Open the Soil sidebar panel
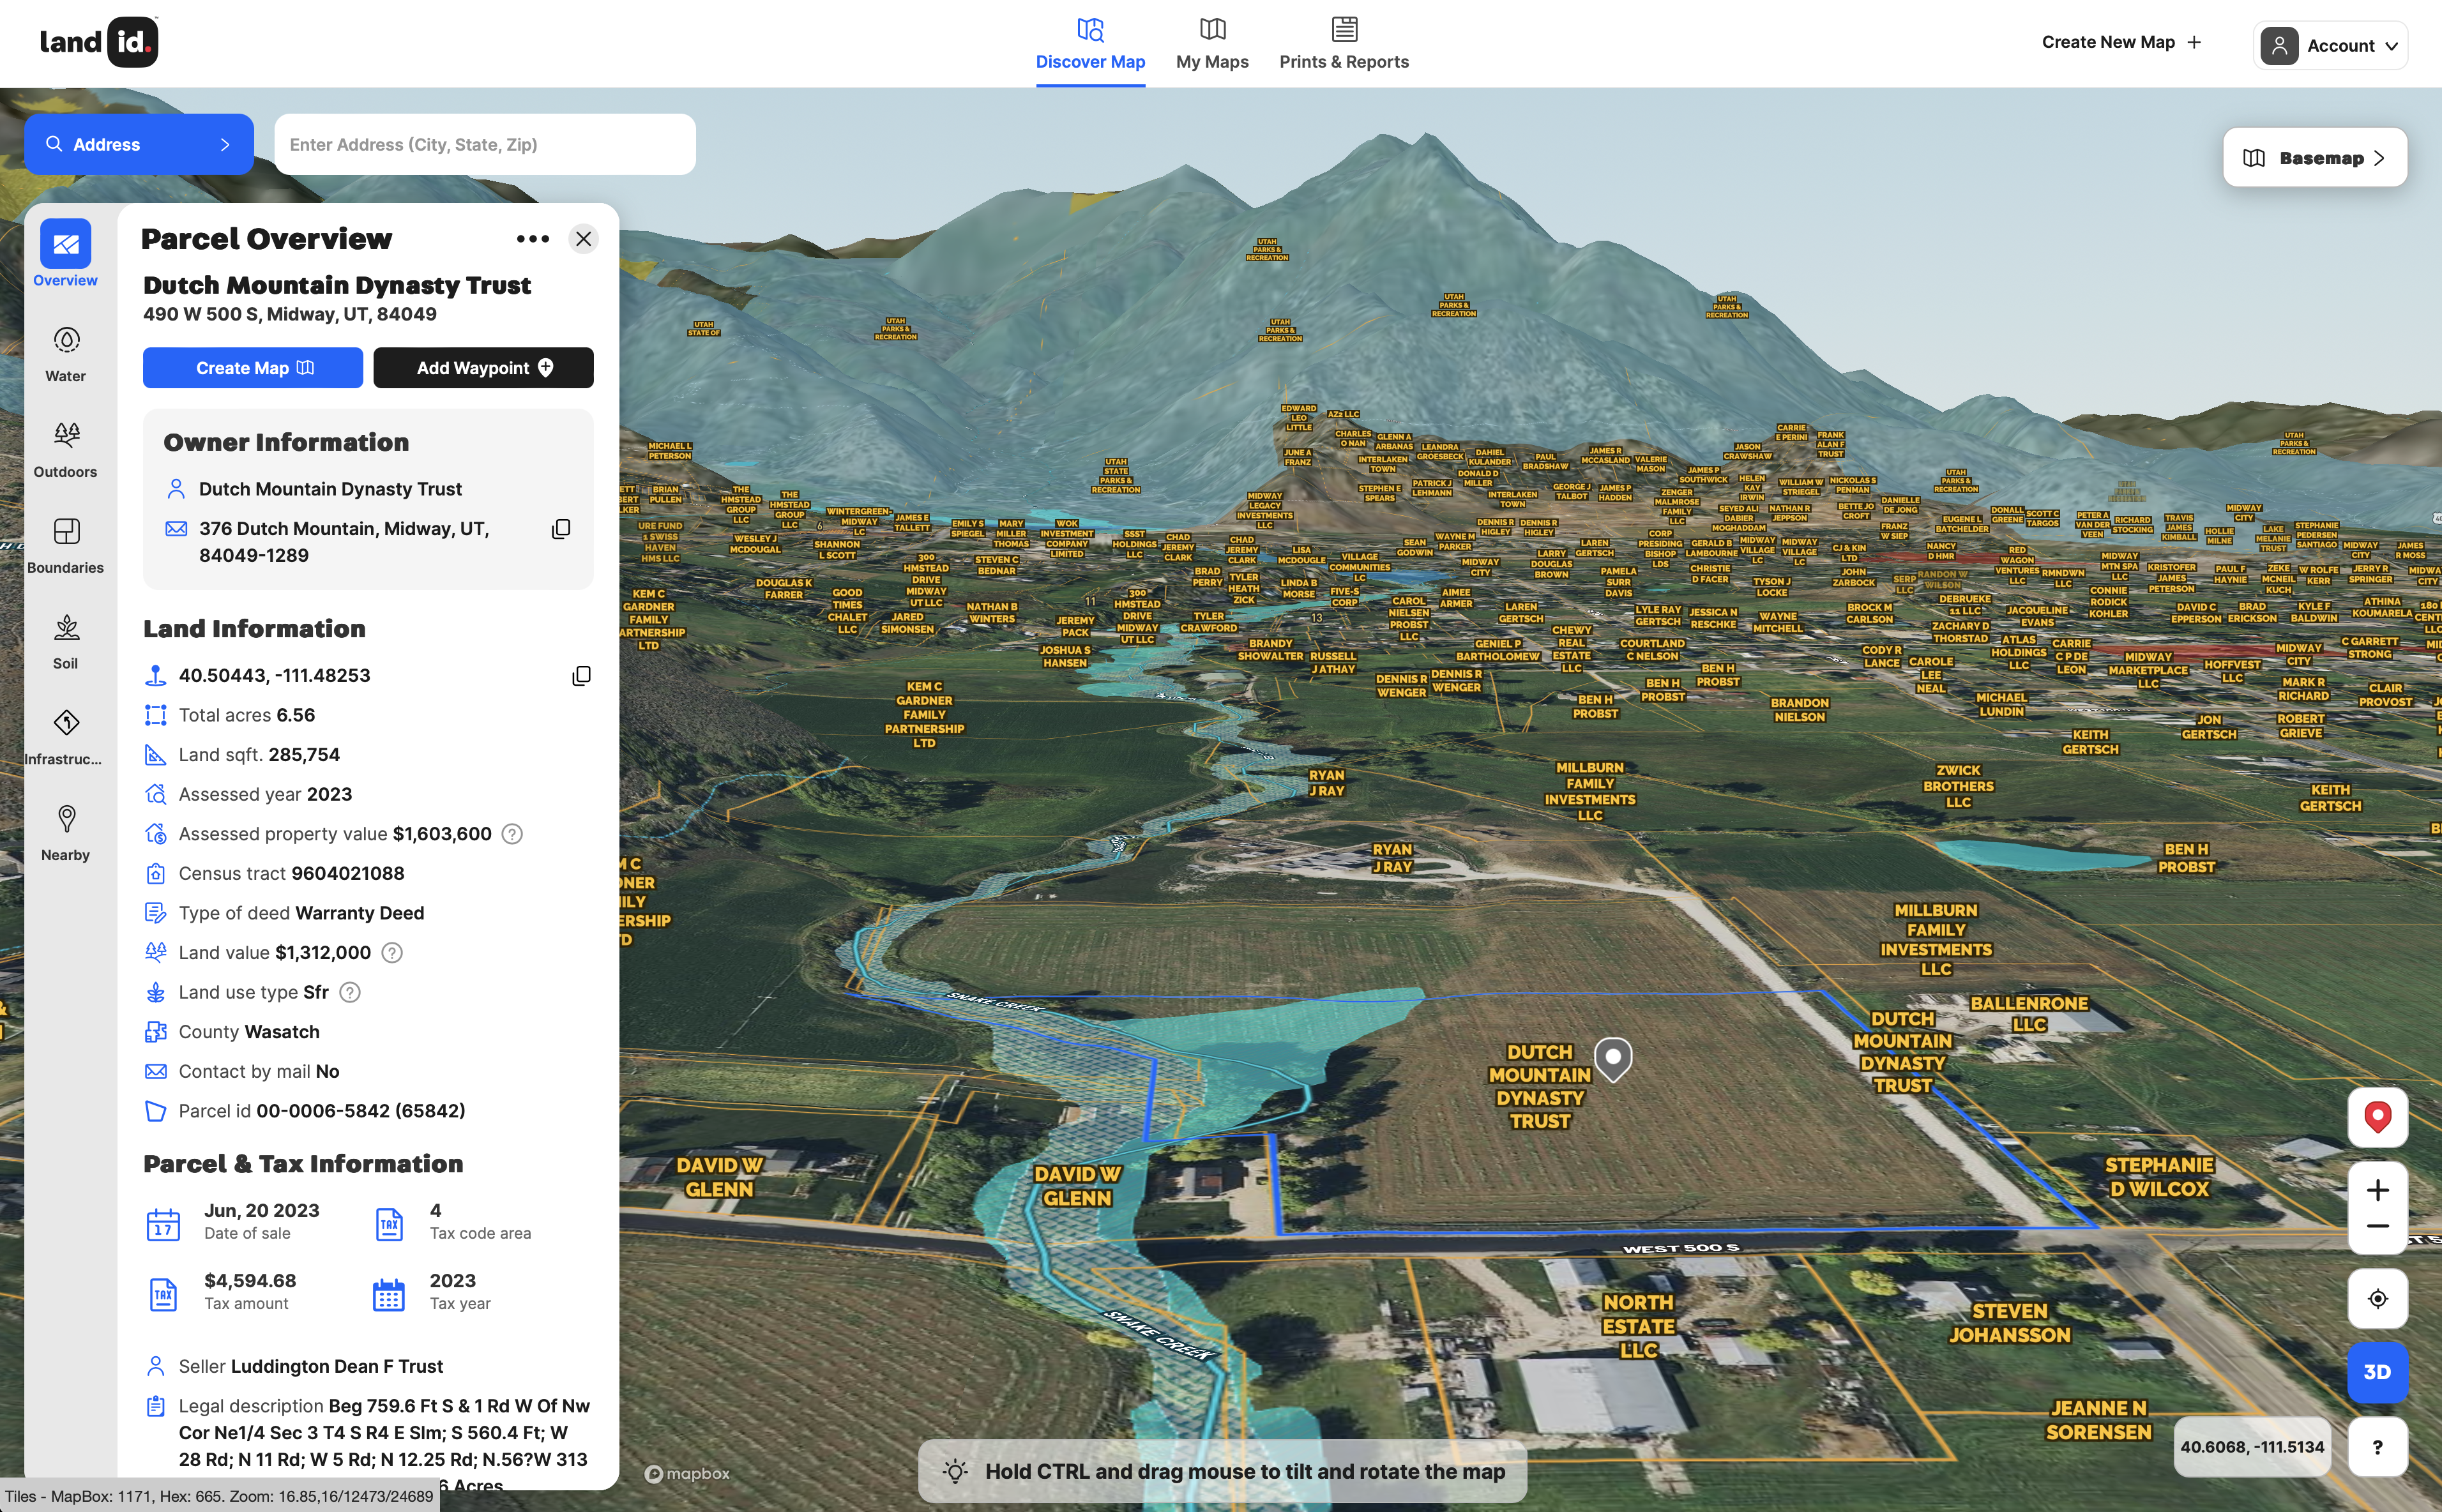2442x1512 pixels. (x=66, y=642)
